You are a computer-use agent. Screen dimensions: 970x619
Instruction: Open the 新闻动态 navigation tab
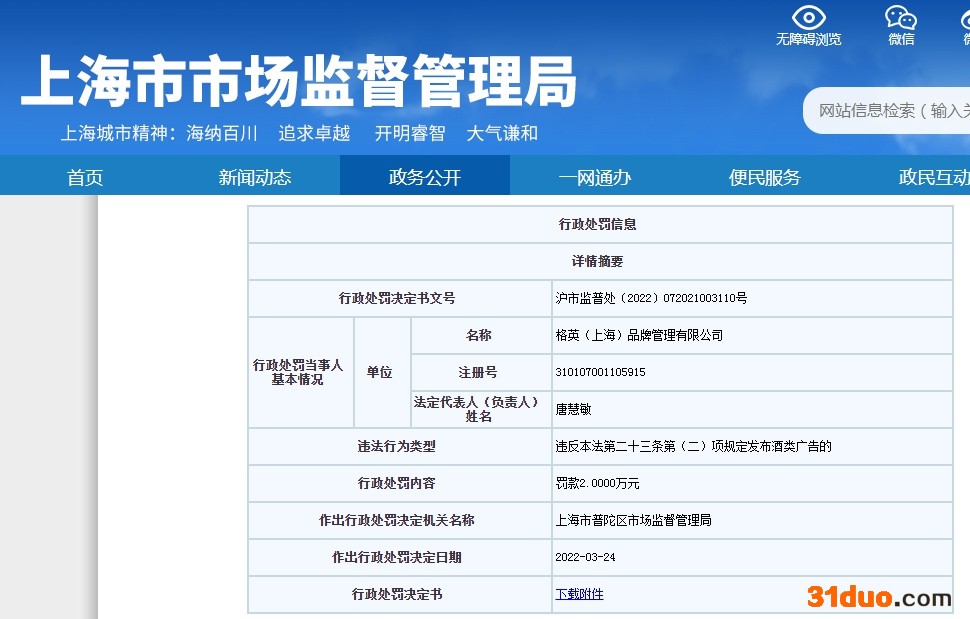255,177
